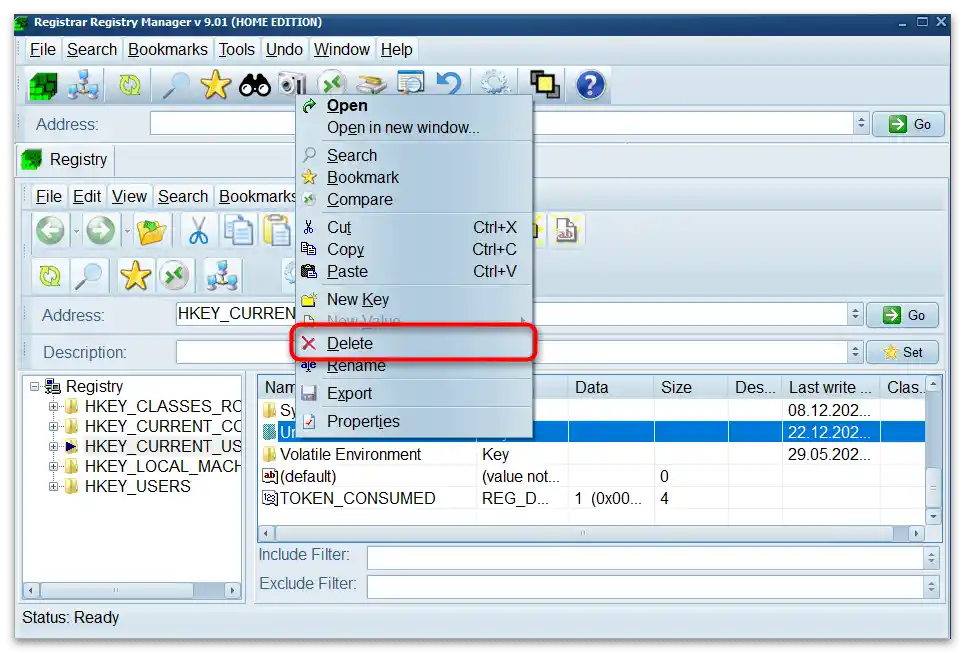Click the registry monitor window icon in top toolbar
Viewport: 965px width, 653px height.
click(x=411, y=82)
